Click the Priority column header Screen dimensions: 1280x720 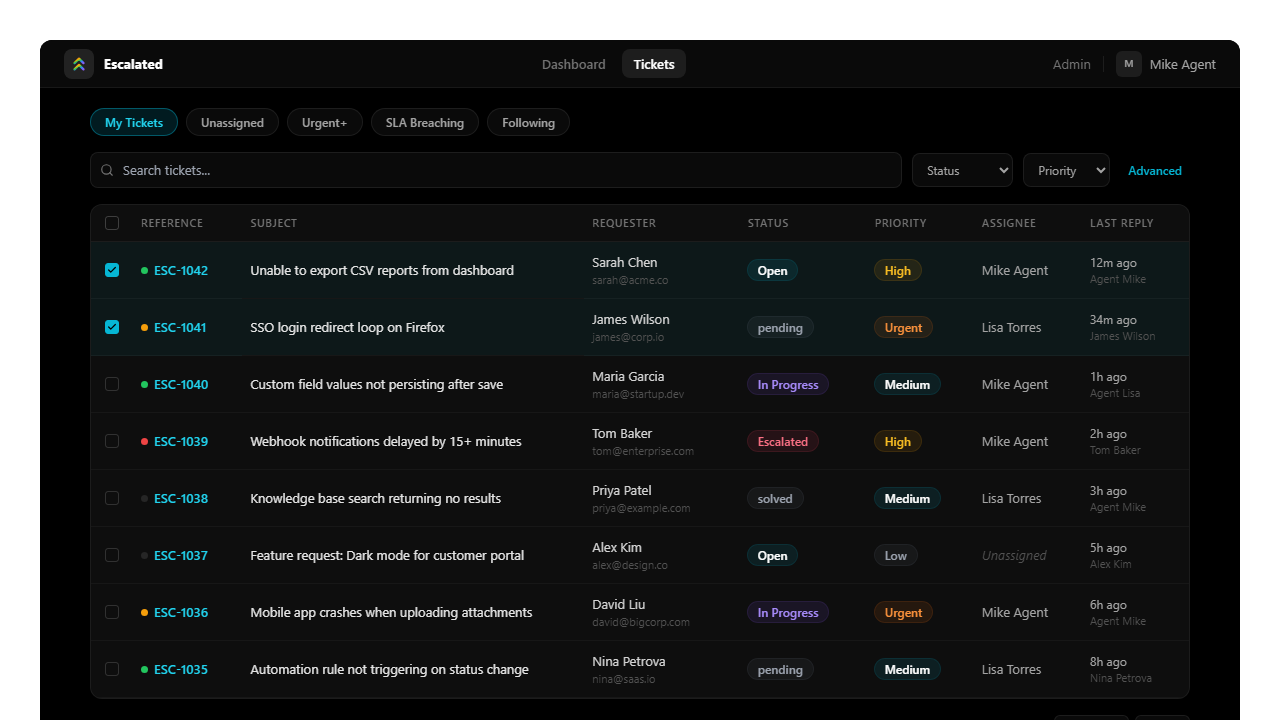point(901,223)
